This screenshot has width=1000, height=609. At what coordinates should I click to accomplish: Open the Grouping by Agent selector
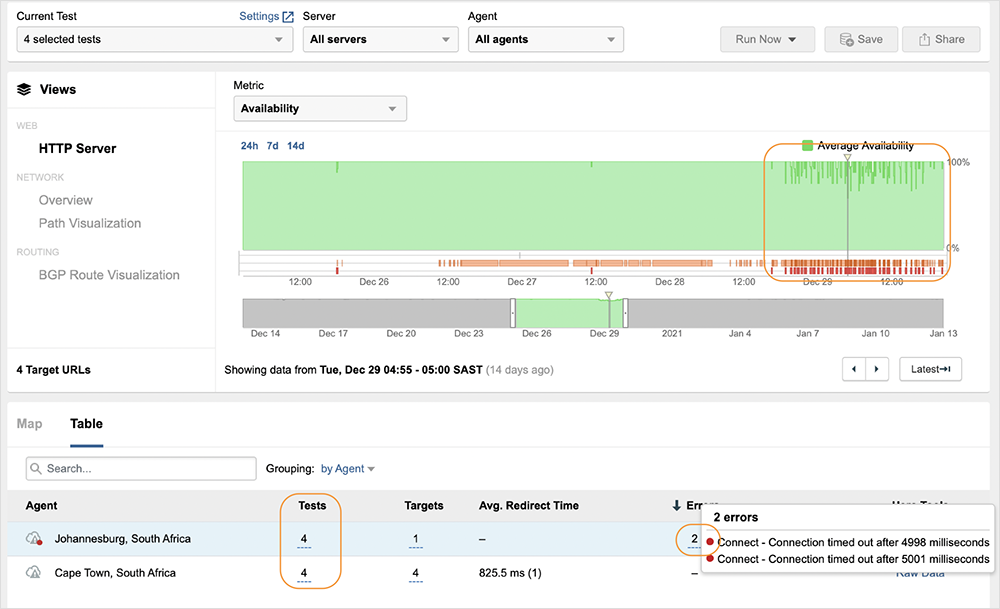point(348,469)
